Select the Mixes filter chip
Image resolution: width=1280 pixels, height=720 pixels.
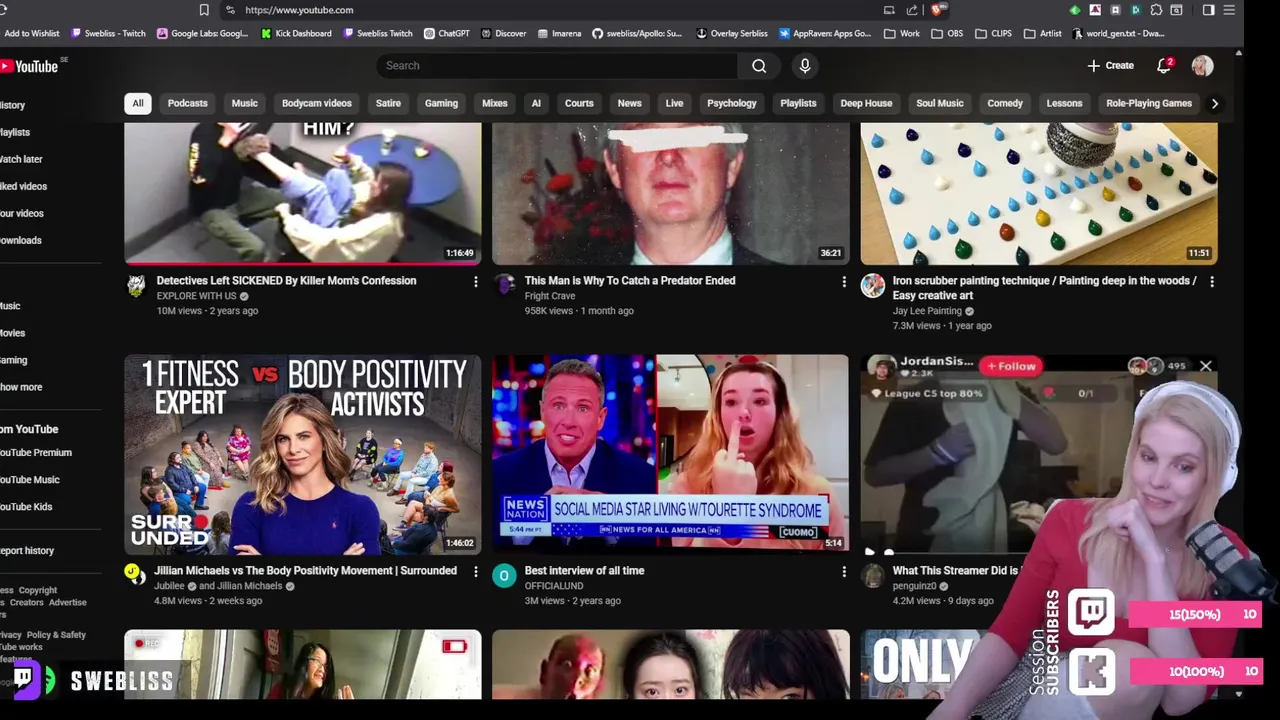tap(495, 103)
